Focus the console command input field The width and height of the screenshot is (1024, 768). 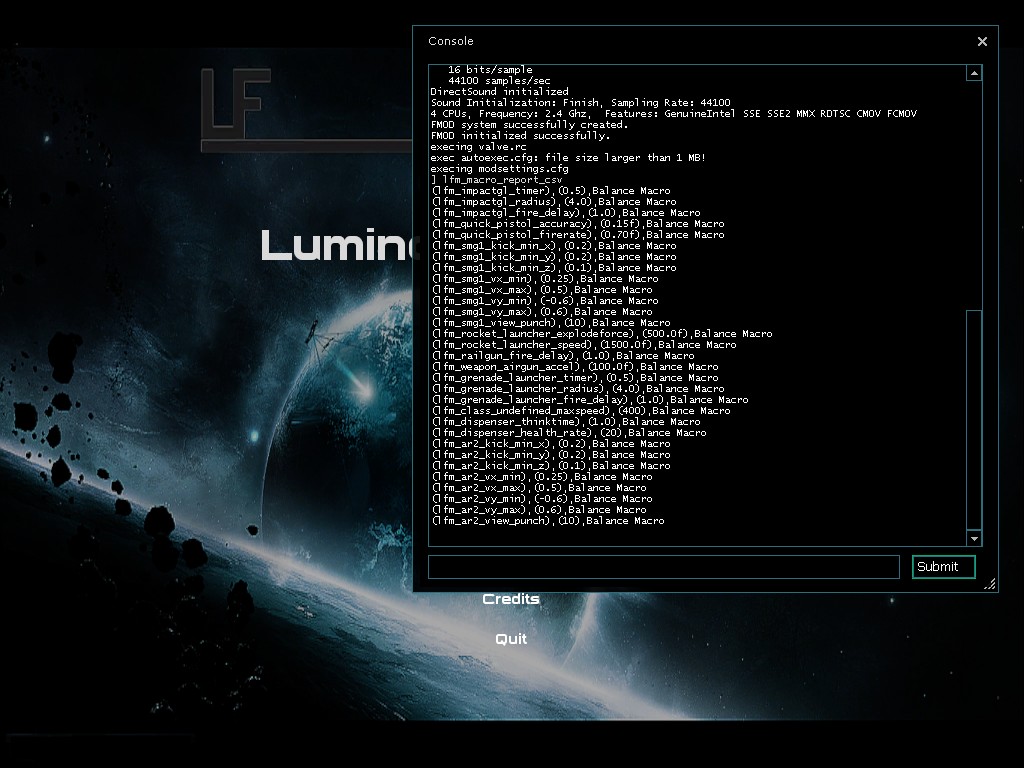coord(663,567)
